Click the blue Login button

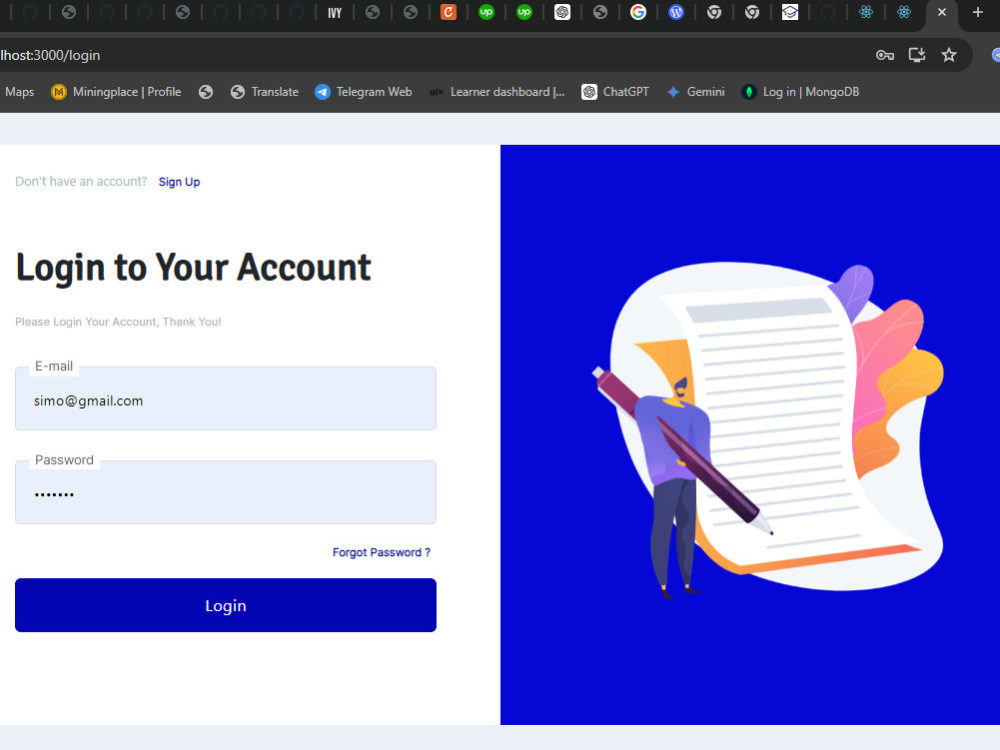(x=226, y=605)
